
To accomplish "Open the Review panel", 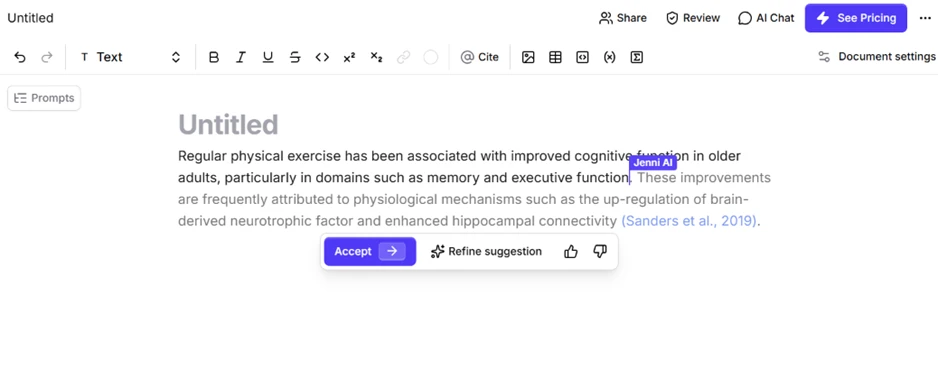I will pyautogui.click(x=693, y=18).
